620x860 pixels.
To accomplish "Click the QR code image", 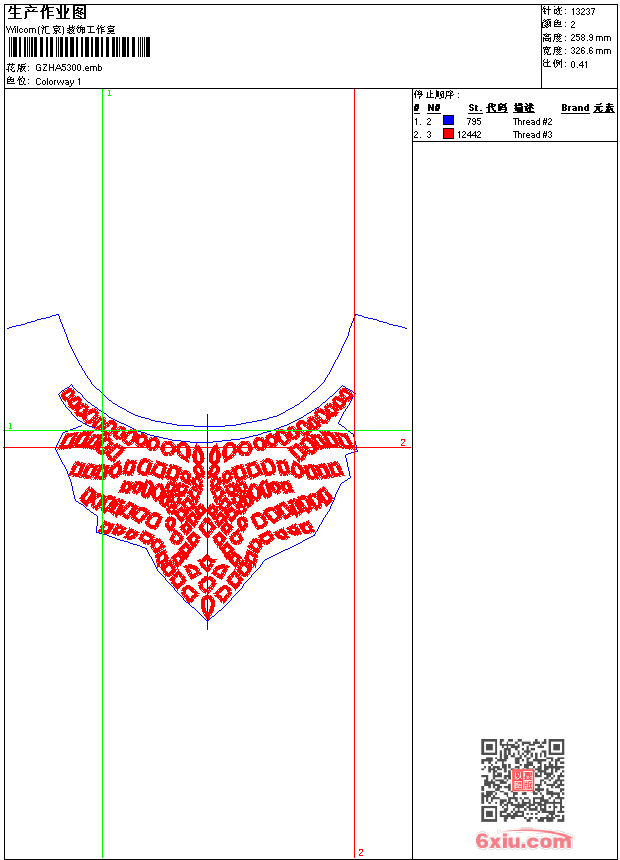I will (522, 780).
